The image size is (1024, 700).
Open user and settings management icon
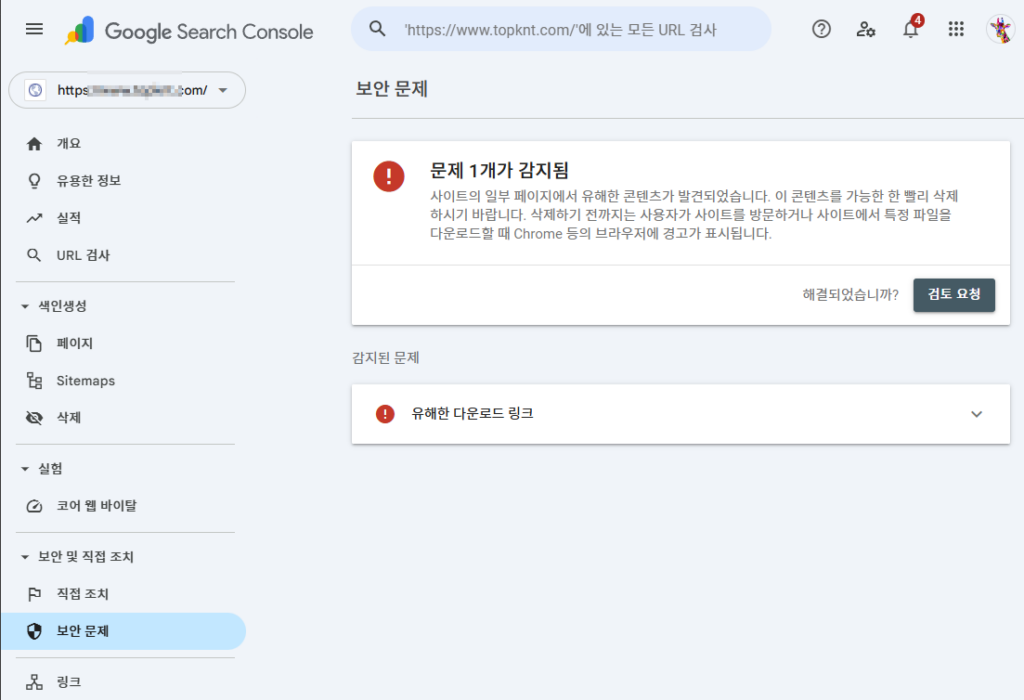pos(866,29)
